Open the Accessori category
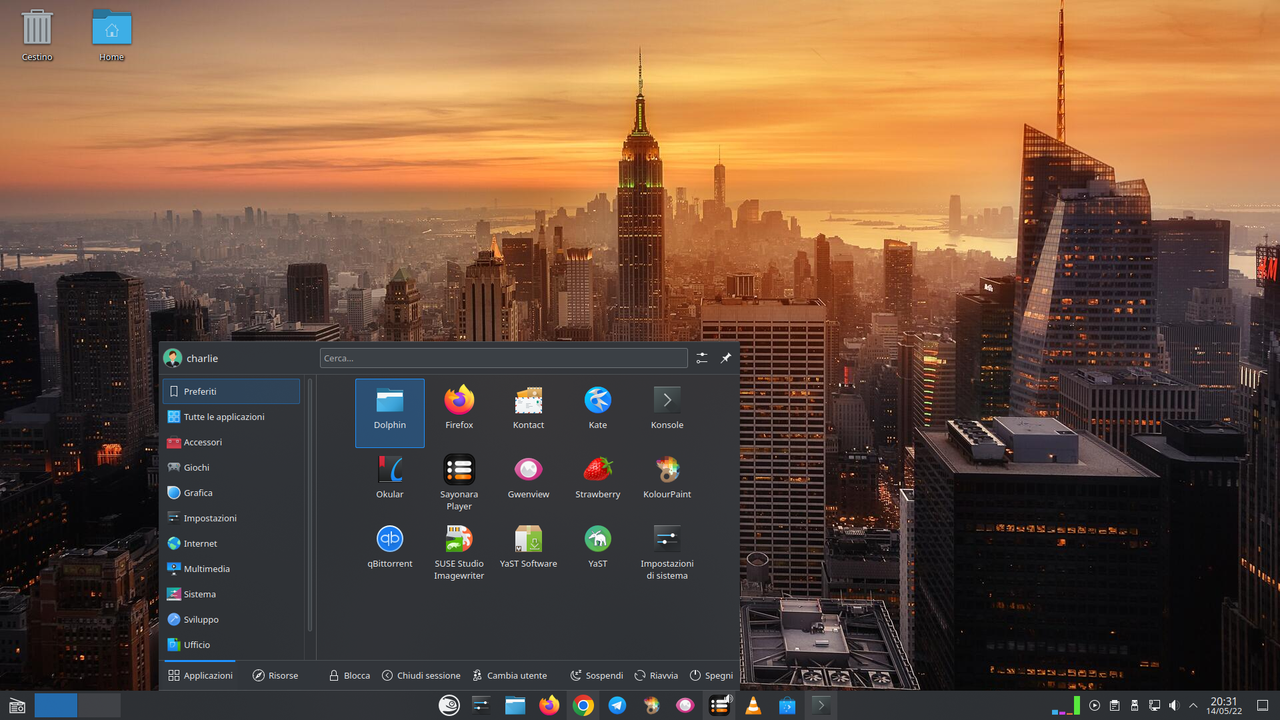Screen dimensions: 1280x720 (231, 442)
